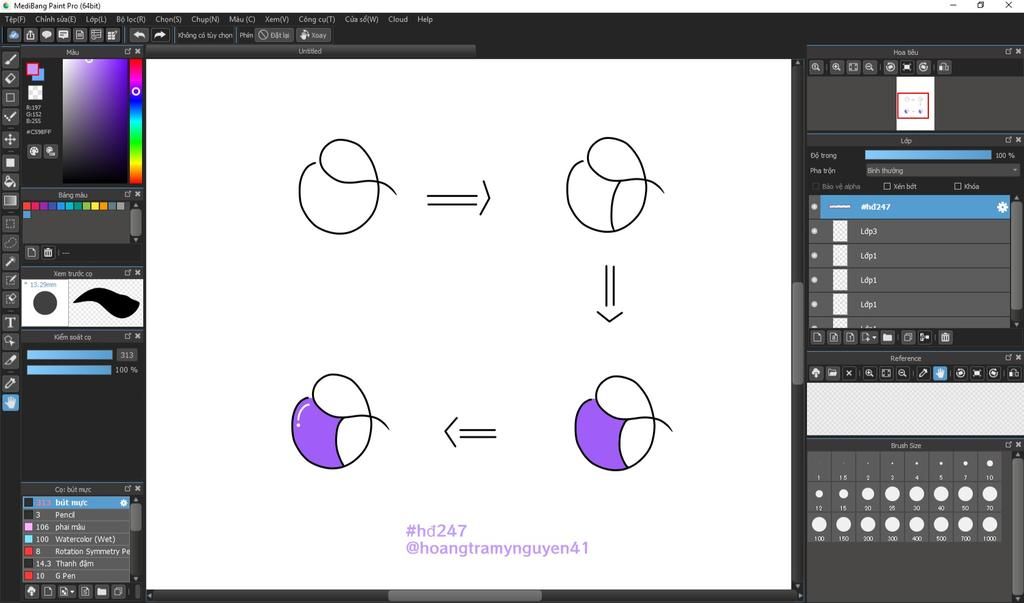Choose the phai màu brush
Image resolution: width=1024 pixels, height=603 pixels.
pyautogui.click(x=76, y=527)
